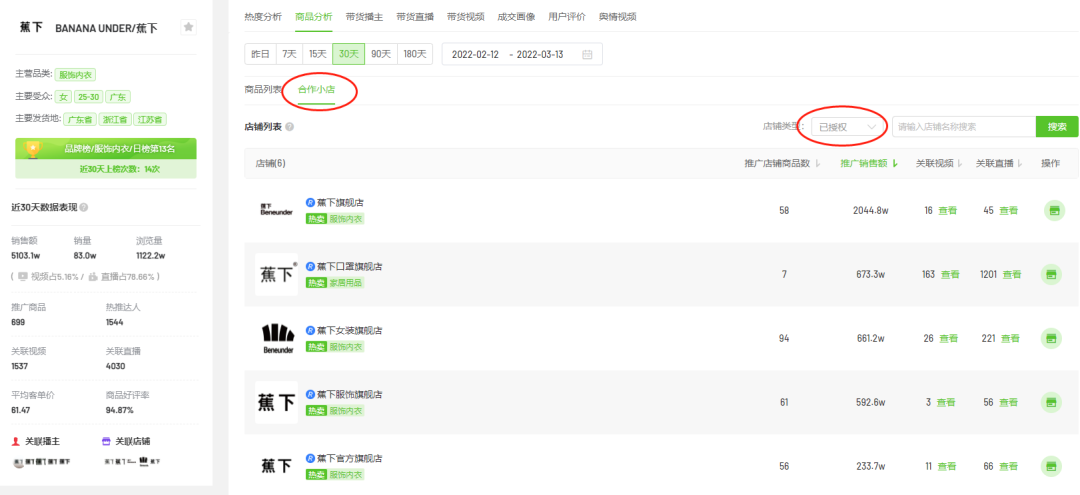Click the 蕉下官方旗舰店 logo thumbnail
Screen dimensions: 1080x495
tap(276, 466)
